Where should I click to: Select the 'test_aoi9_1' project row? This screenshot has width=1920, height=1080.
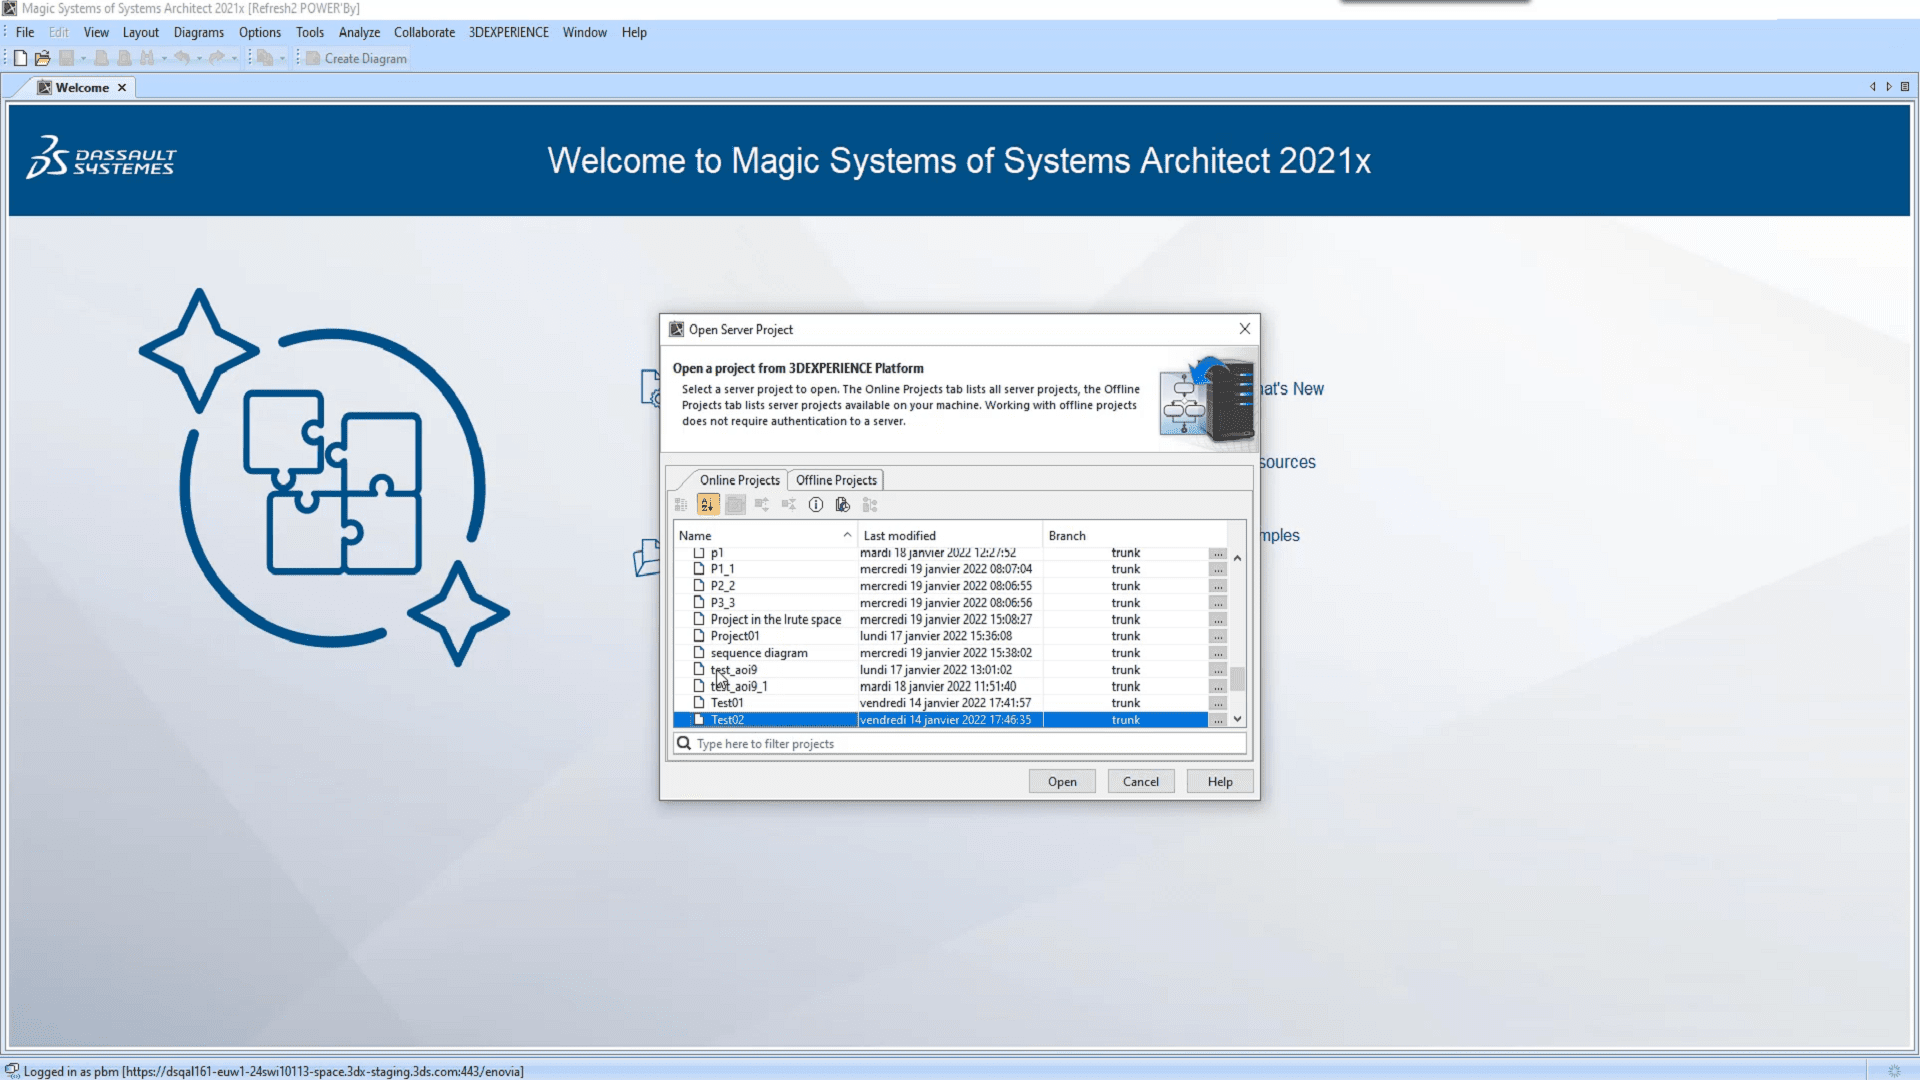click(940, 686)
